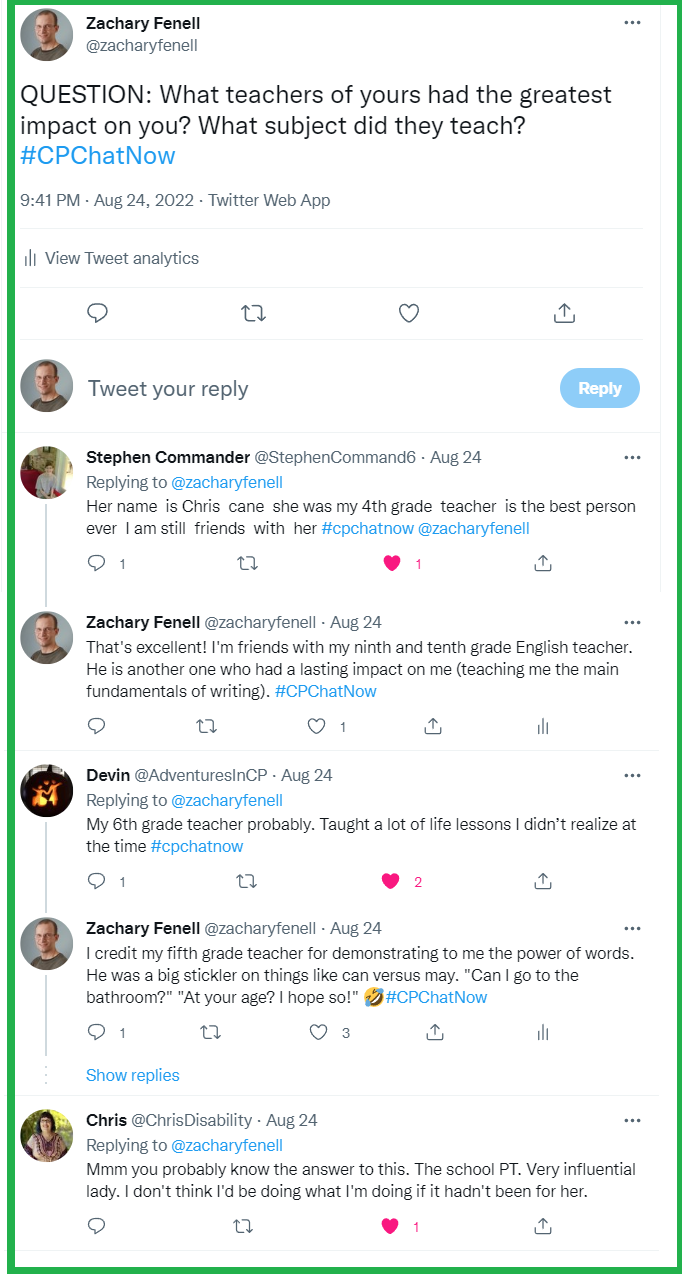Image resolution: width=682 pixels, height=1274 pixels.
Task: Open the options menu on Stephen Commander's reply
Action: (632, 456)
